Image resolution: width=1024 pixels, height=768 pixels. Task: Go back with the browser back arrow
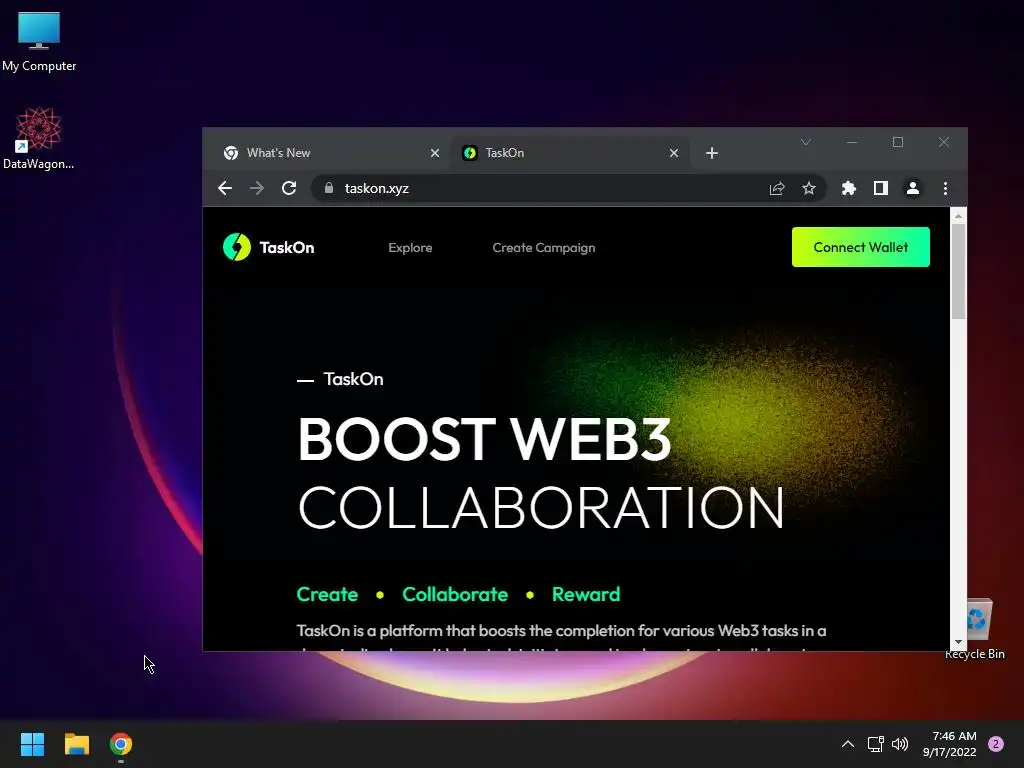tap(225, 189)
